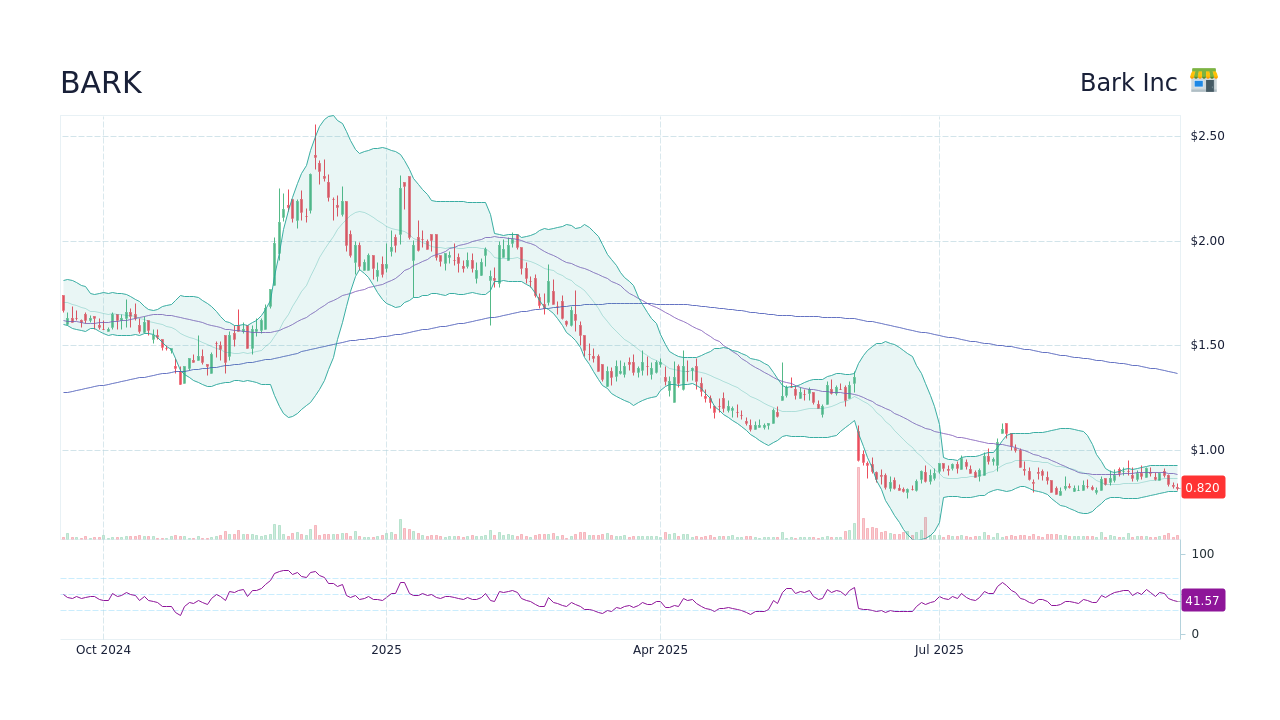Click the storefront emoji next to Bark Inc

(1204, 80)
